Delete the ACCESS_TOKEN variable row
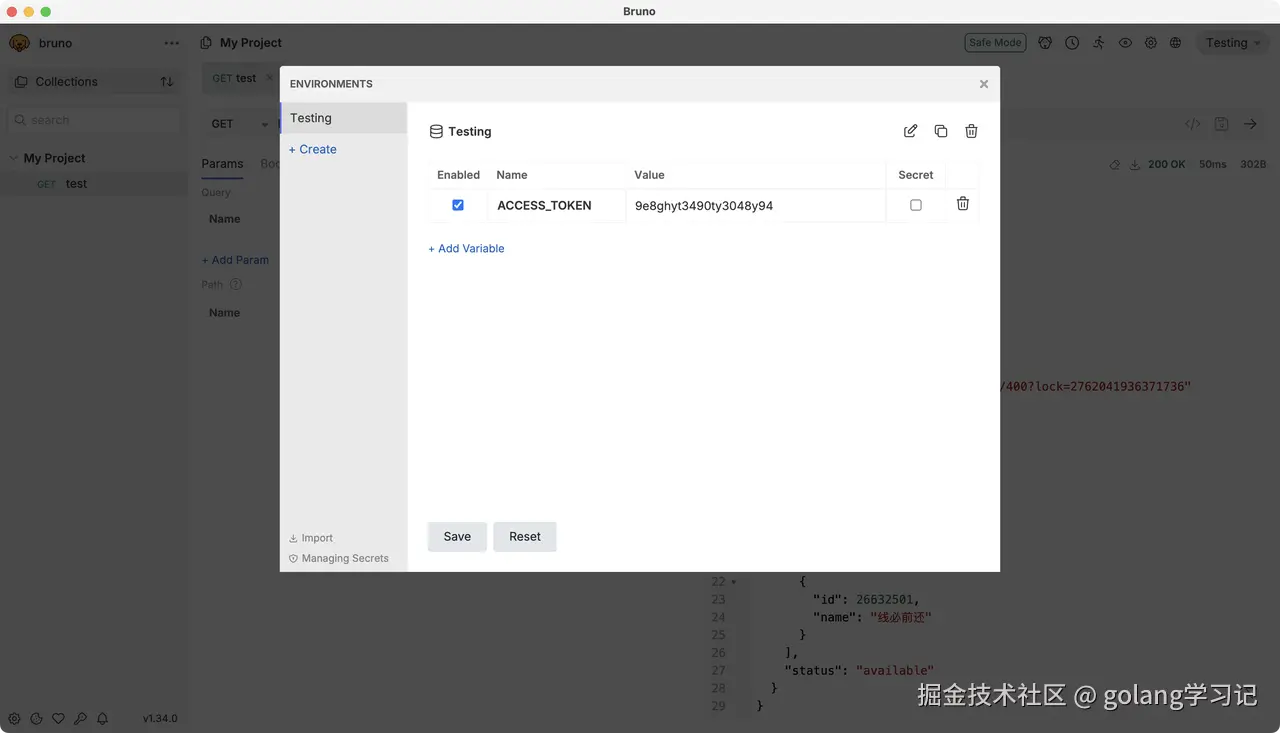The width and height of the screenshot is (1280, 733). pyautogui.click(x=963, y=204)
